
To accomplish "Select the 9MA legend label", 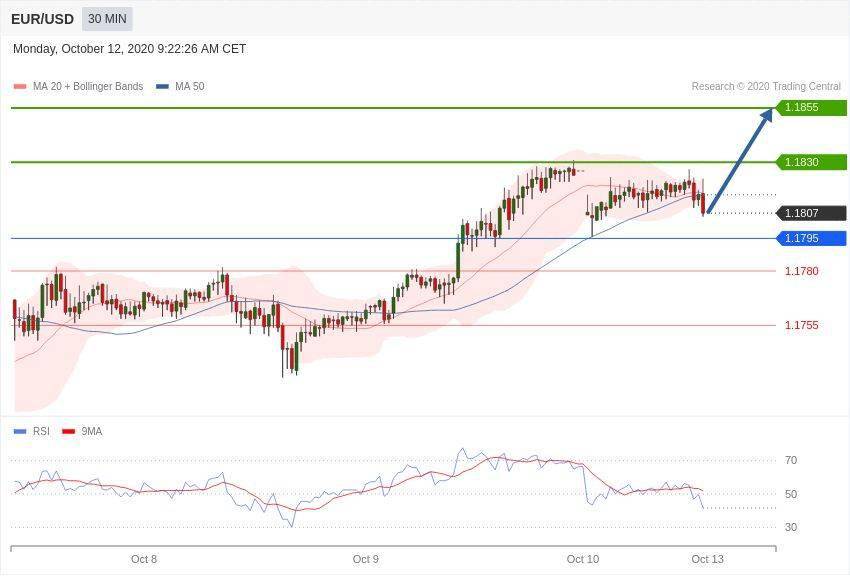I will (92, 431).
